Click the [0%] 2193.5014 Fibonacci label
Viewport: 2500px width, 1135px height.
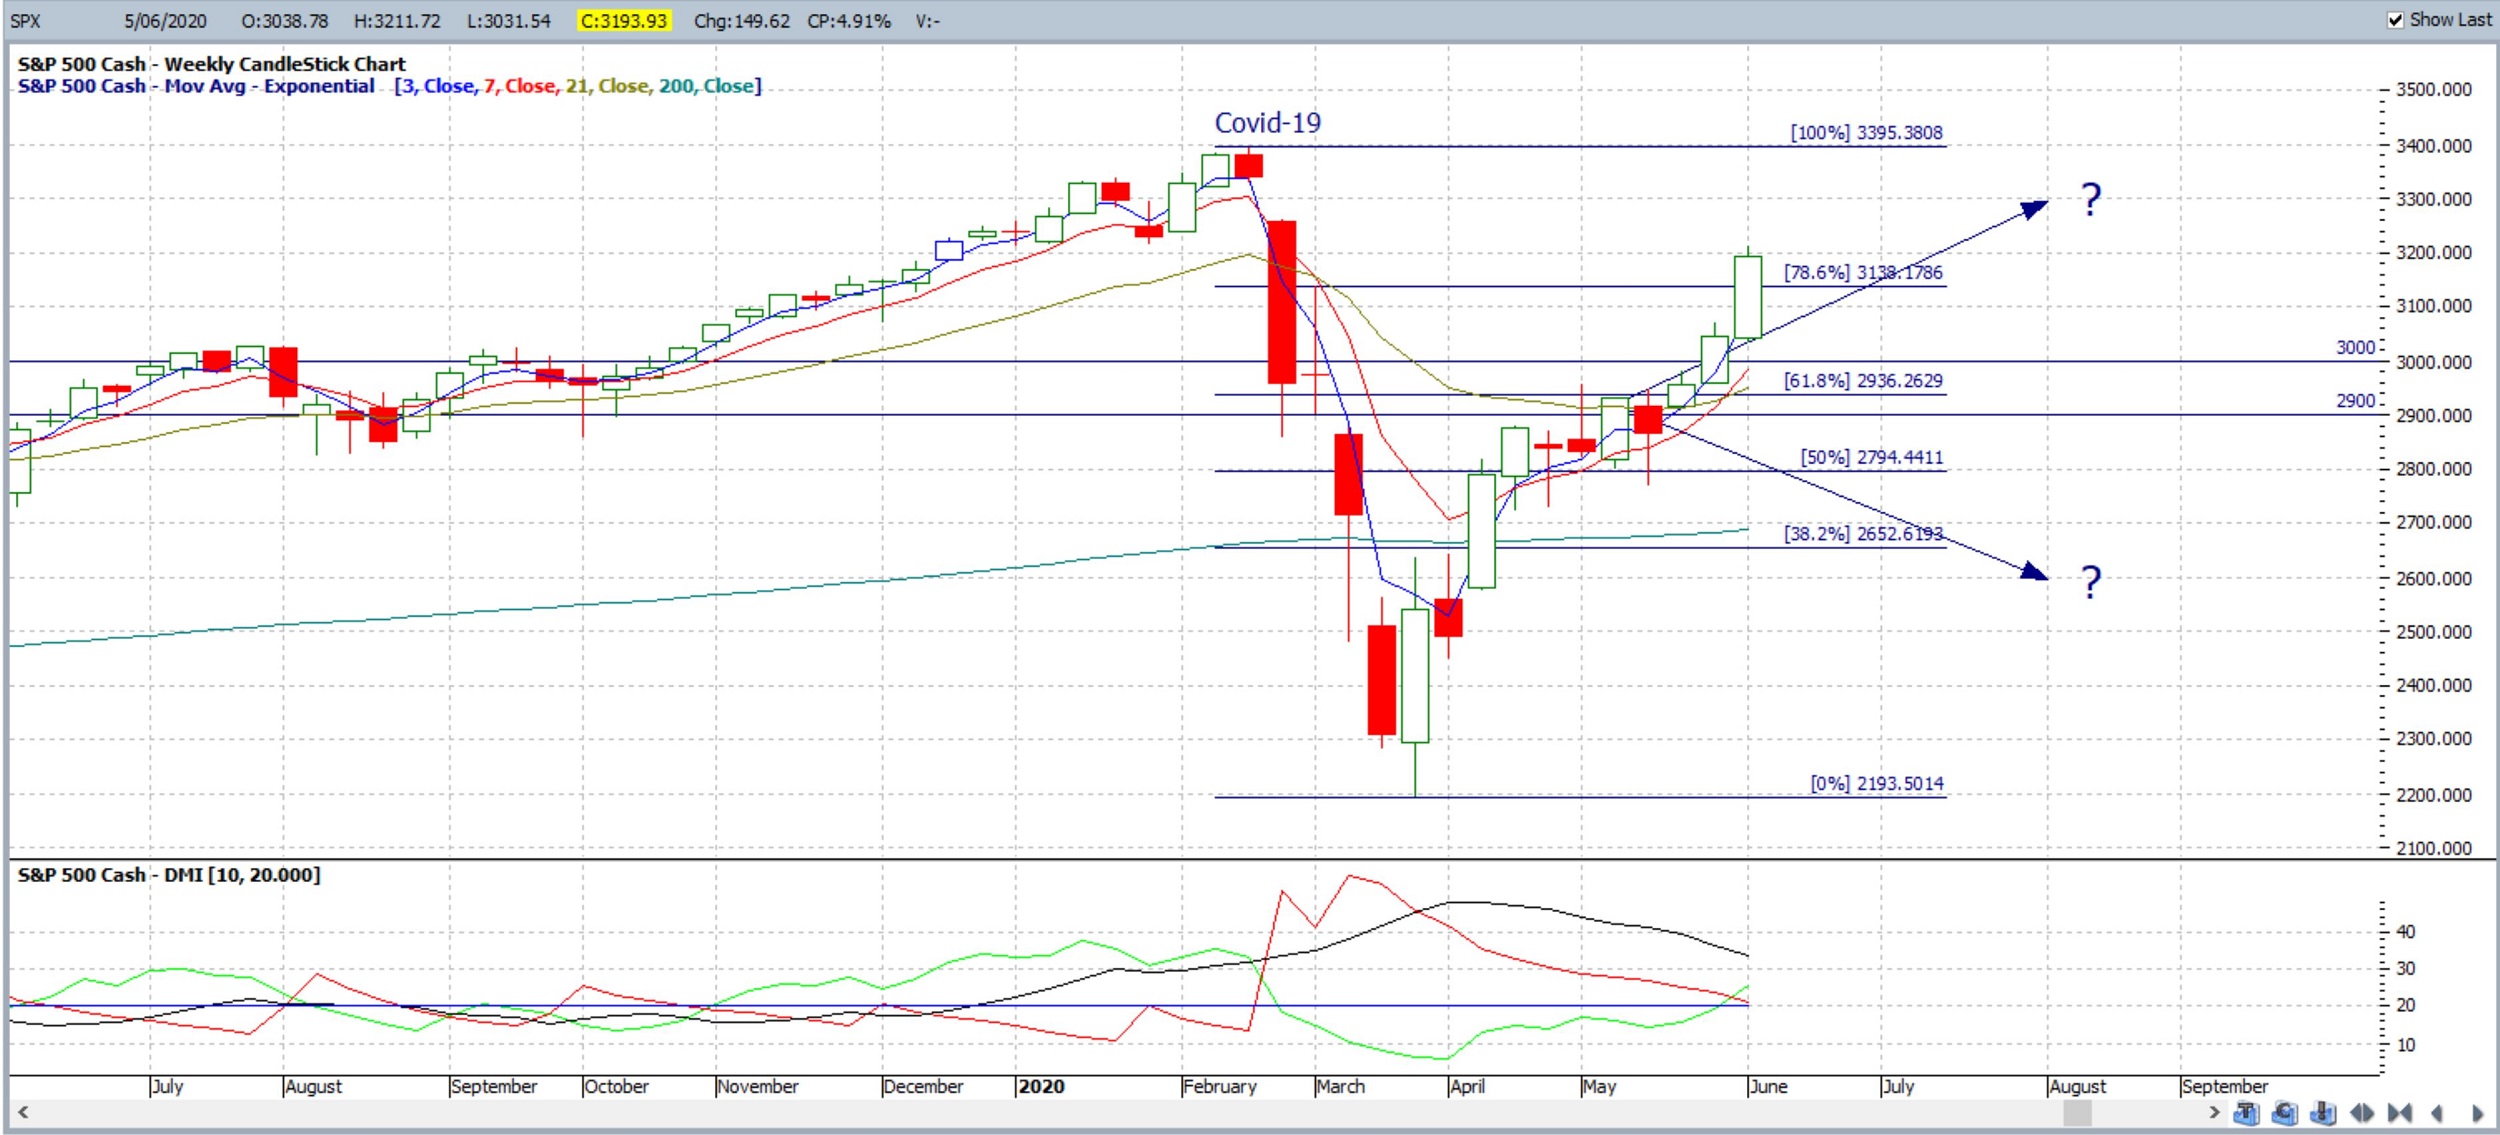click(x=1877, y=783)
